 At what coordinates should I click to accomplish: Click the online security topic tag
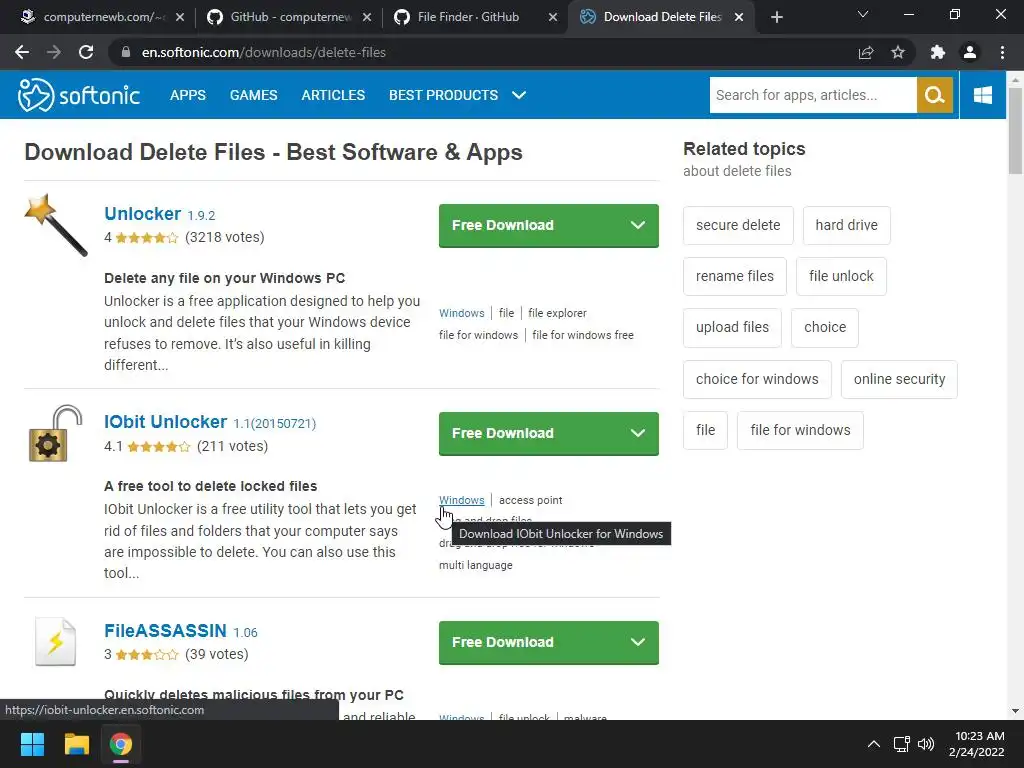pyautogui.click(x=899, y=379)
